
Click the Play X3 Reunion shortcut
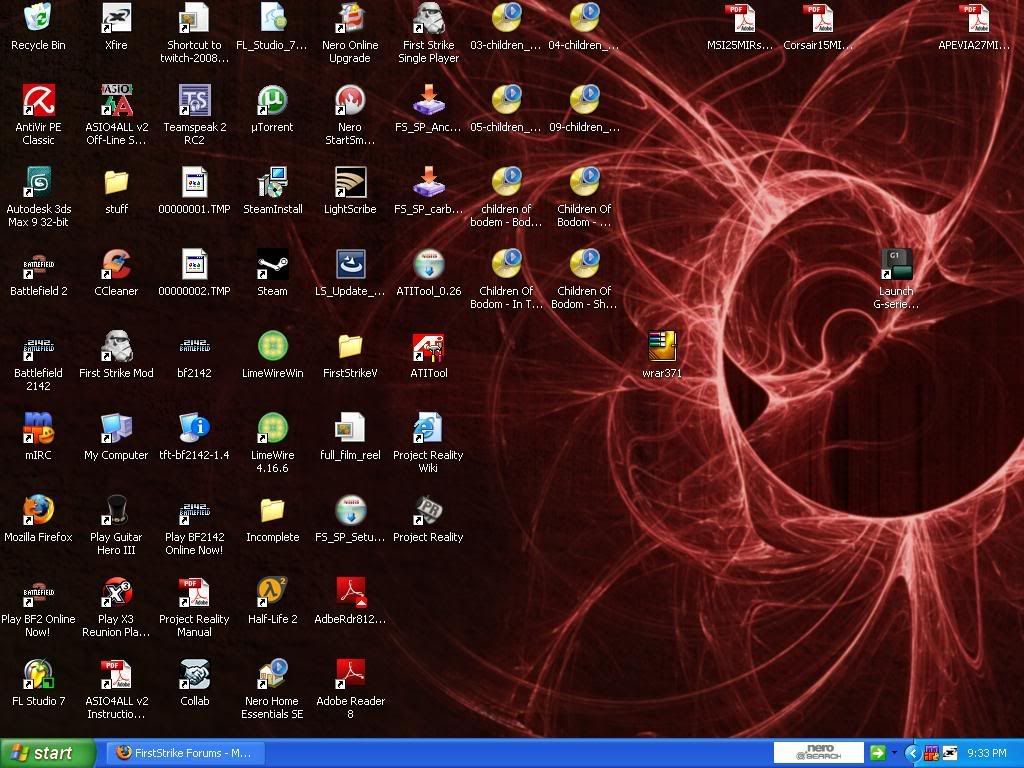pos(116,592)
